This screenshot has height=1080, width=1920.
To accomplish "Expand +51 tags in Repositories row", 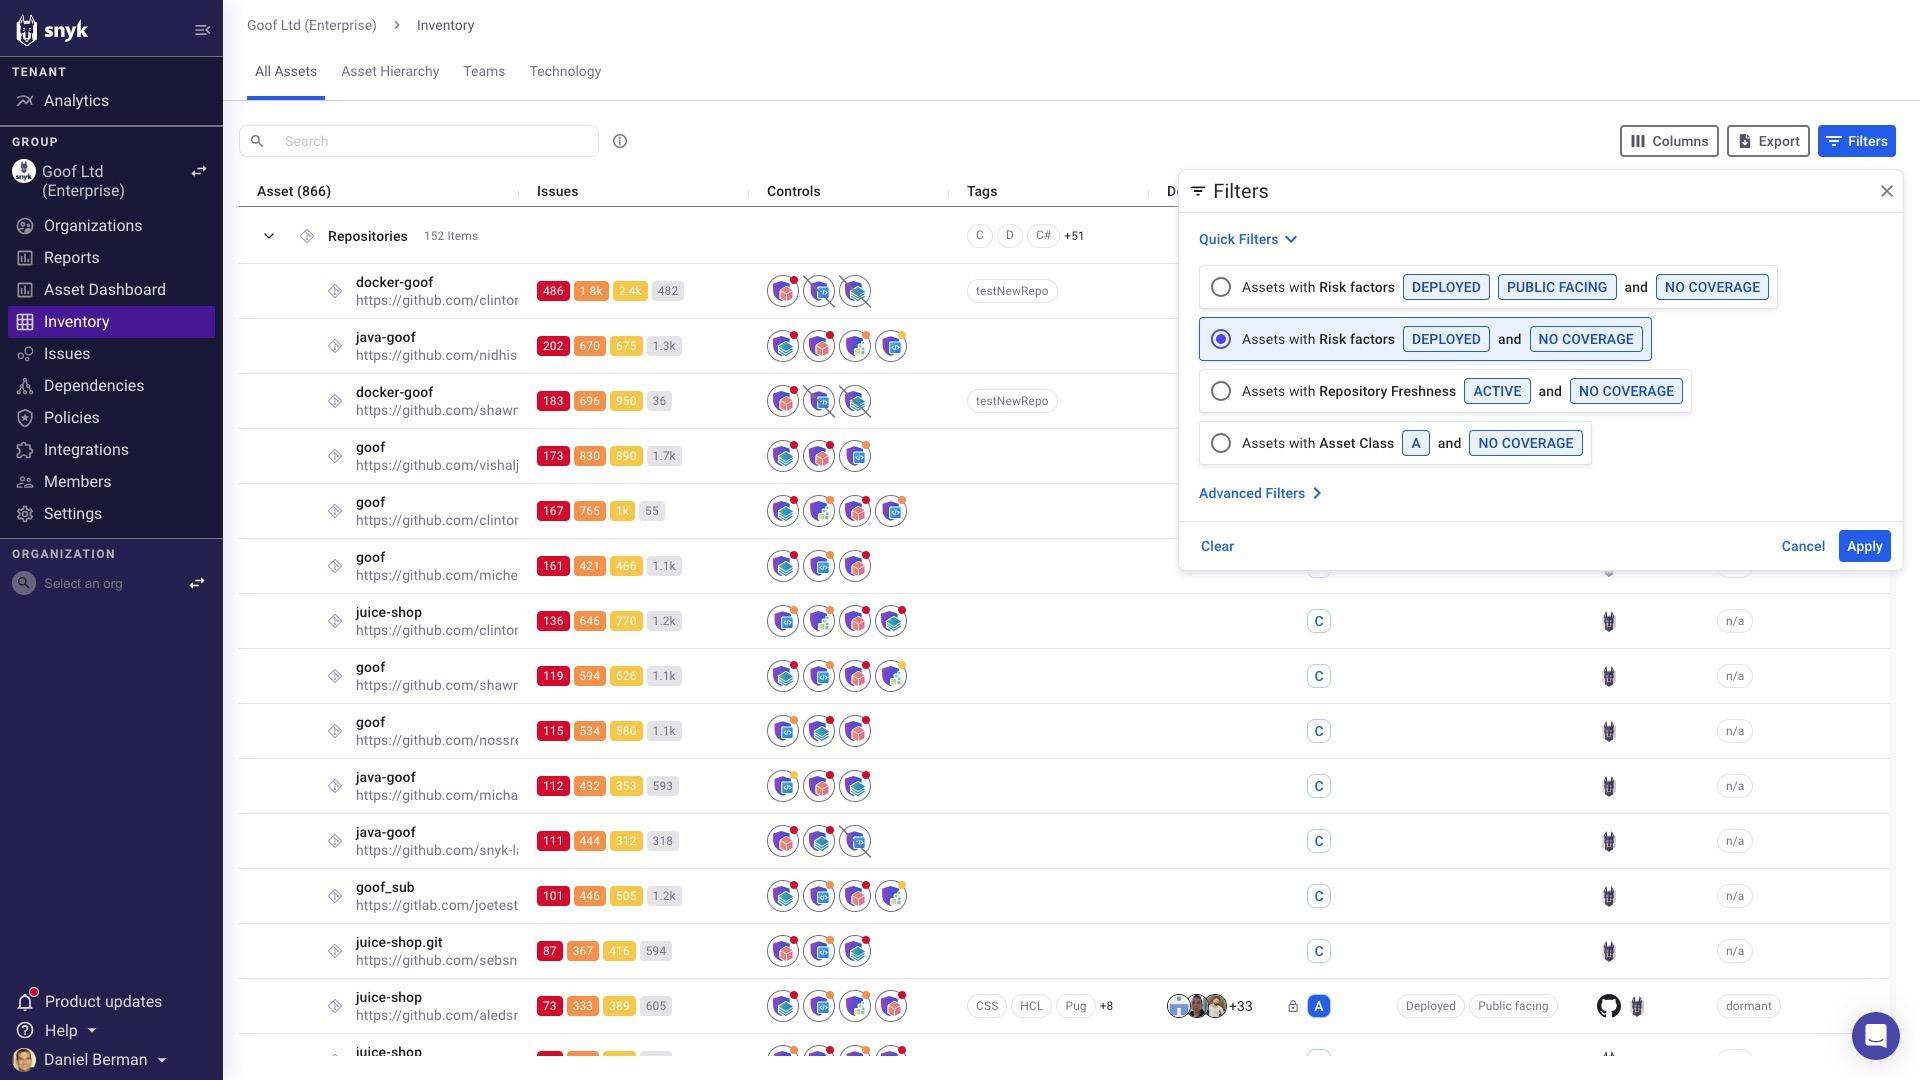I will (1074, 236).
